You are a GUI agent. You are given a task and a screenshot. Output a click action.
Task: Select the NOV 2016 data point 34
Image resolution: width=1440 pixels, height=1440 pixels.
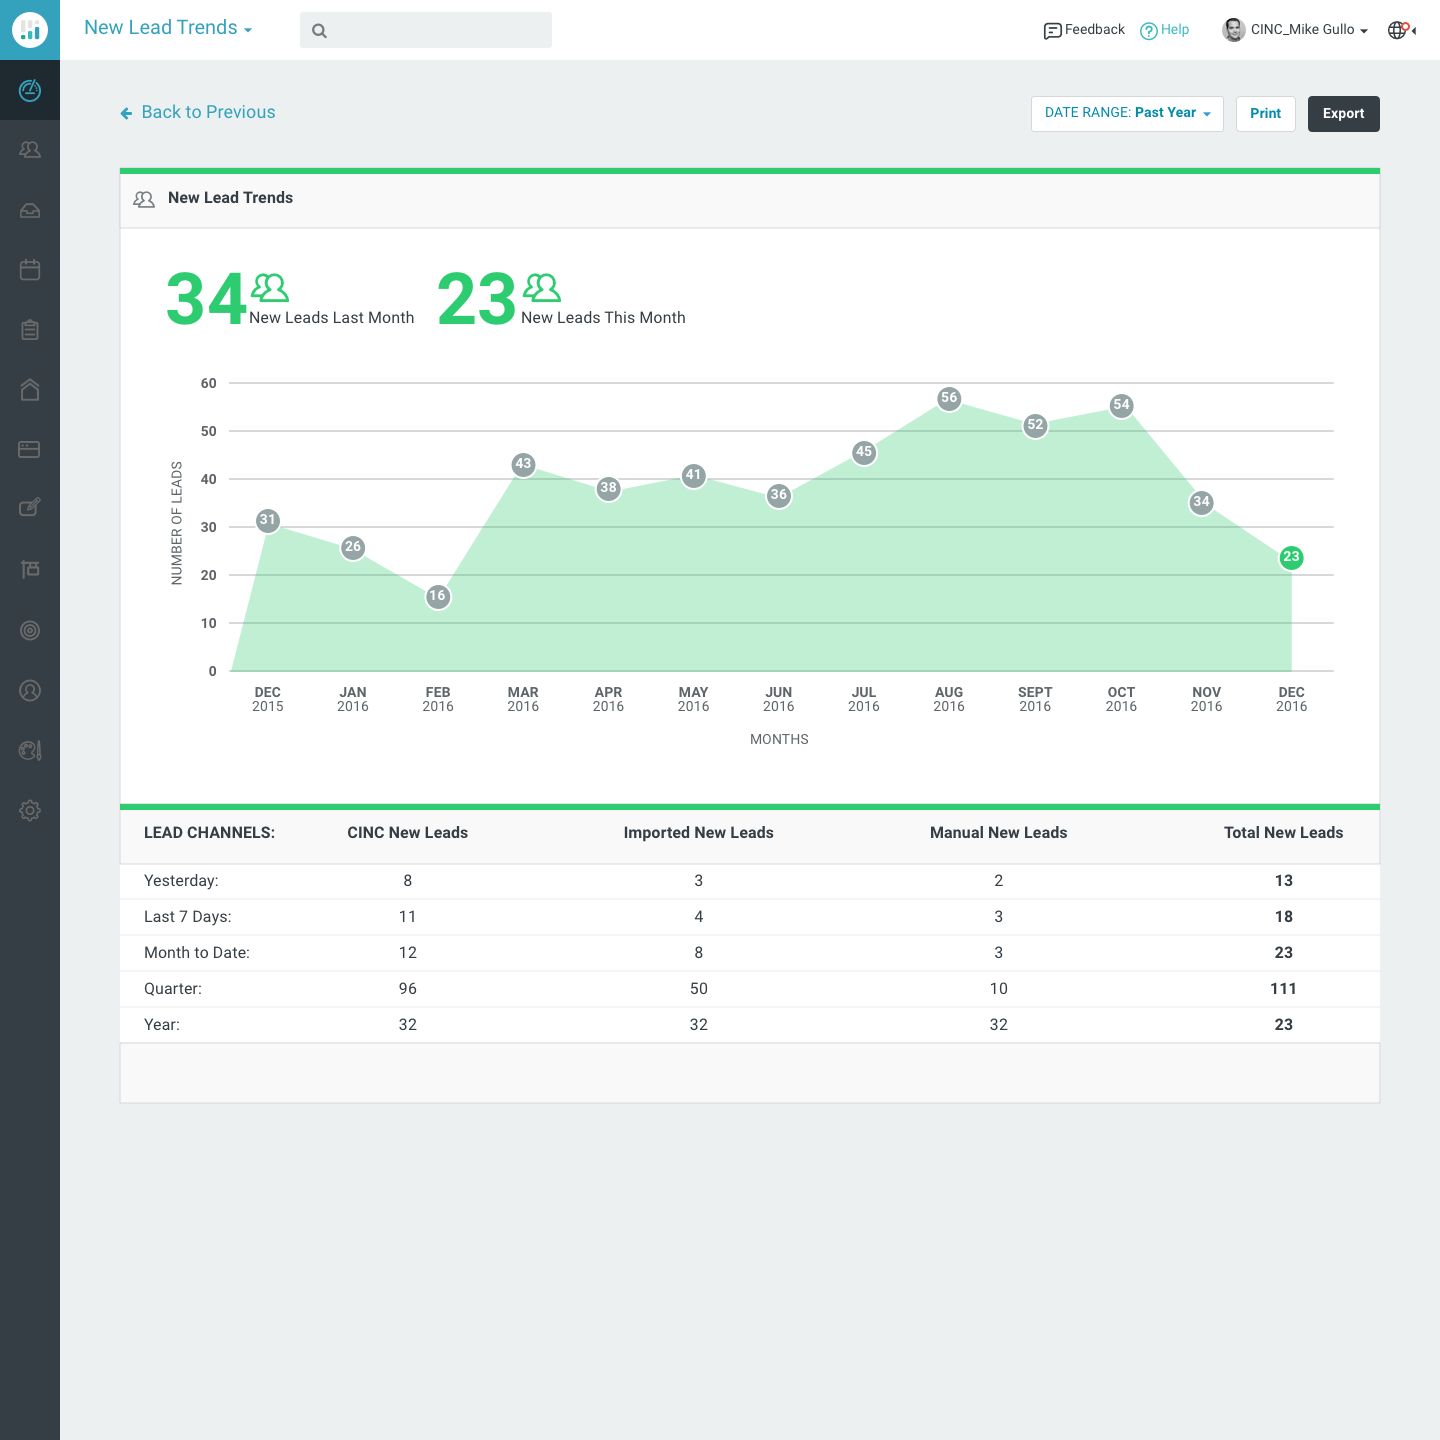(1201, 502)
